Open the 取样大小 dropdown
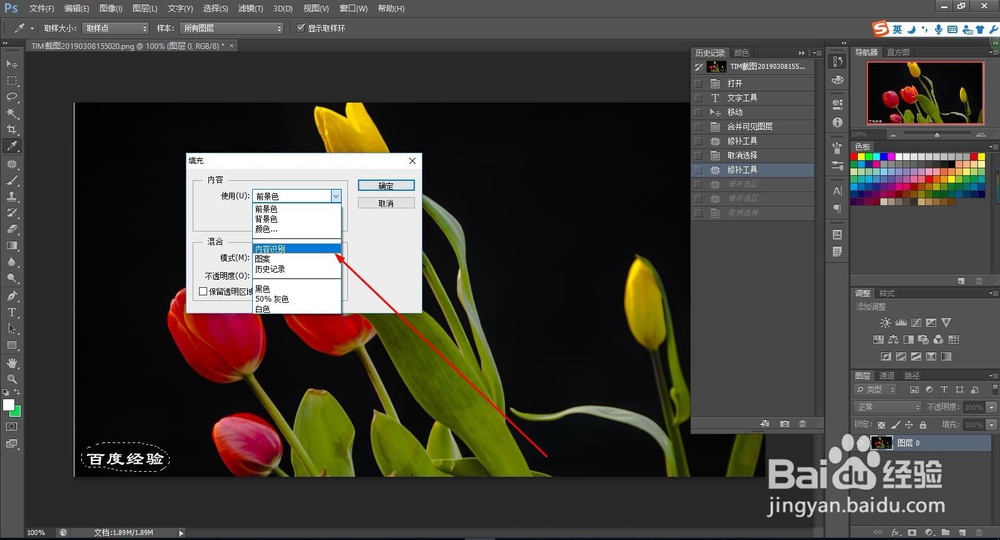1000x540 pixels. (115, 28)
